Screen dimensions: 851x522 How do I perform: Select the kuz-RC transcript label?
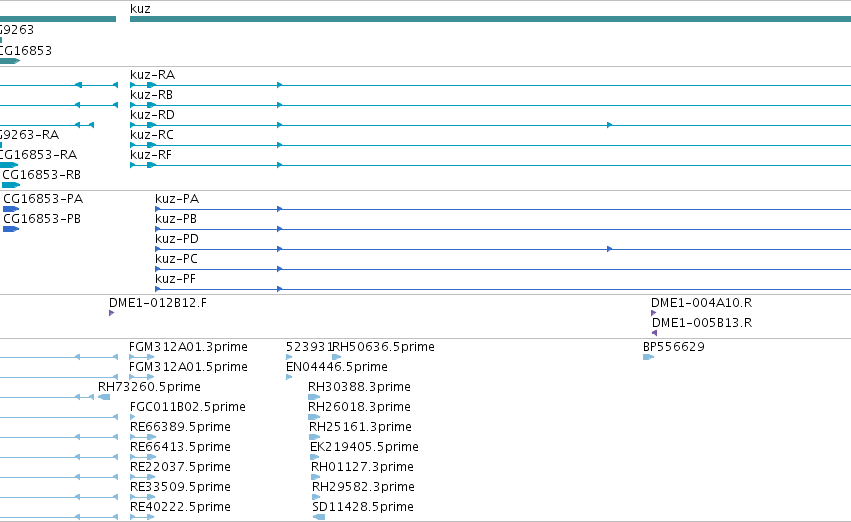(152, 135)
